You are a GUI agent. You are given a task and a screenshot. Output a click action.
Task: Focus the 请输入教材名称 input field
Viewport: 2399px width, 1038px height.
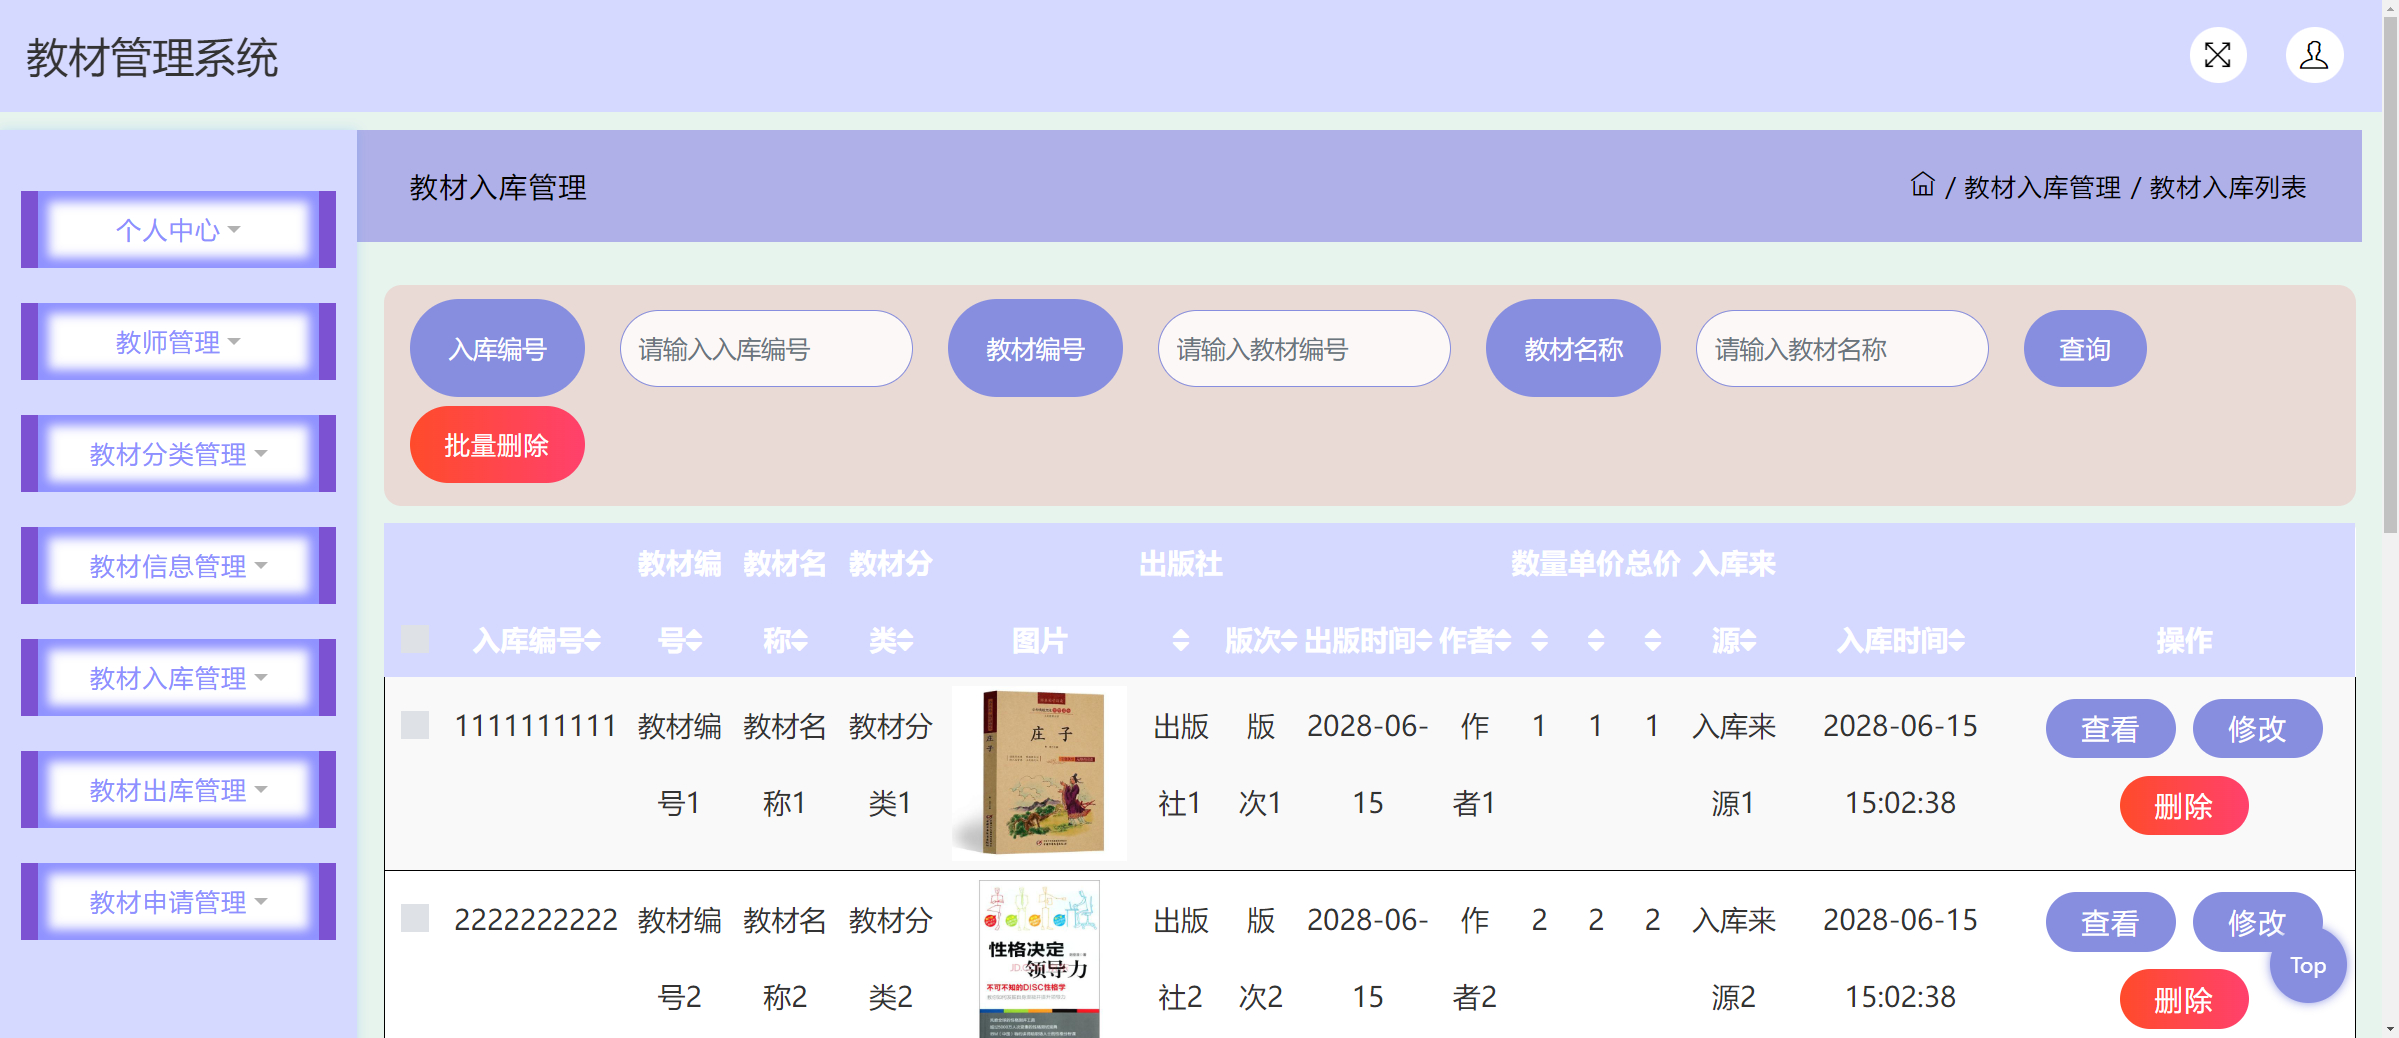[1842, 349]
